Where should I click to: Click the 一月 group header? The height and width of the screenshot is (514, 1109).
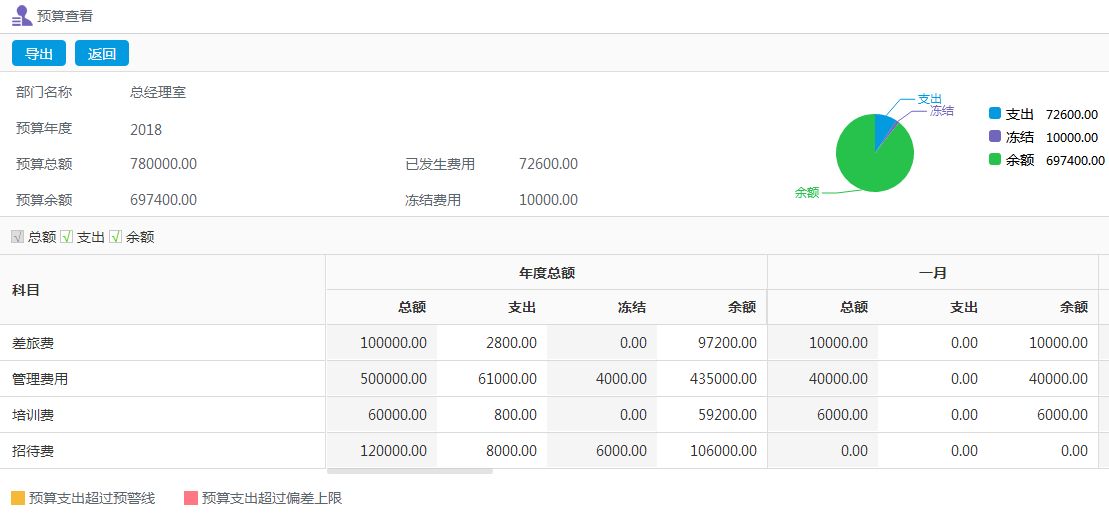click(x=933, y=273)
